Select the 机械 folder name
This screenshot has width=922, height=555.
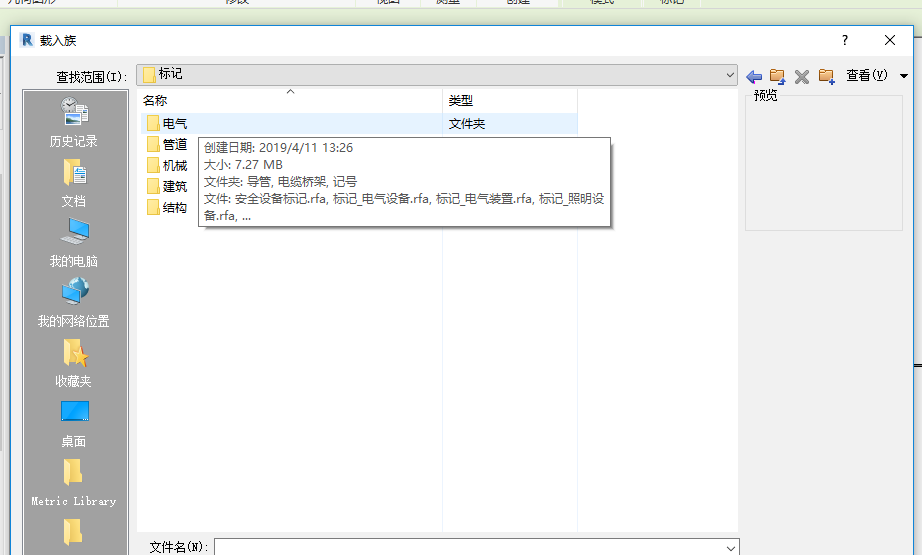point(175,165)
